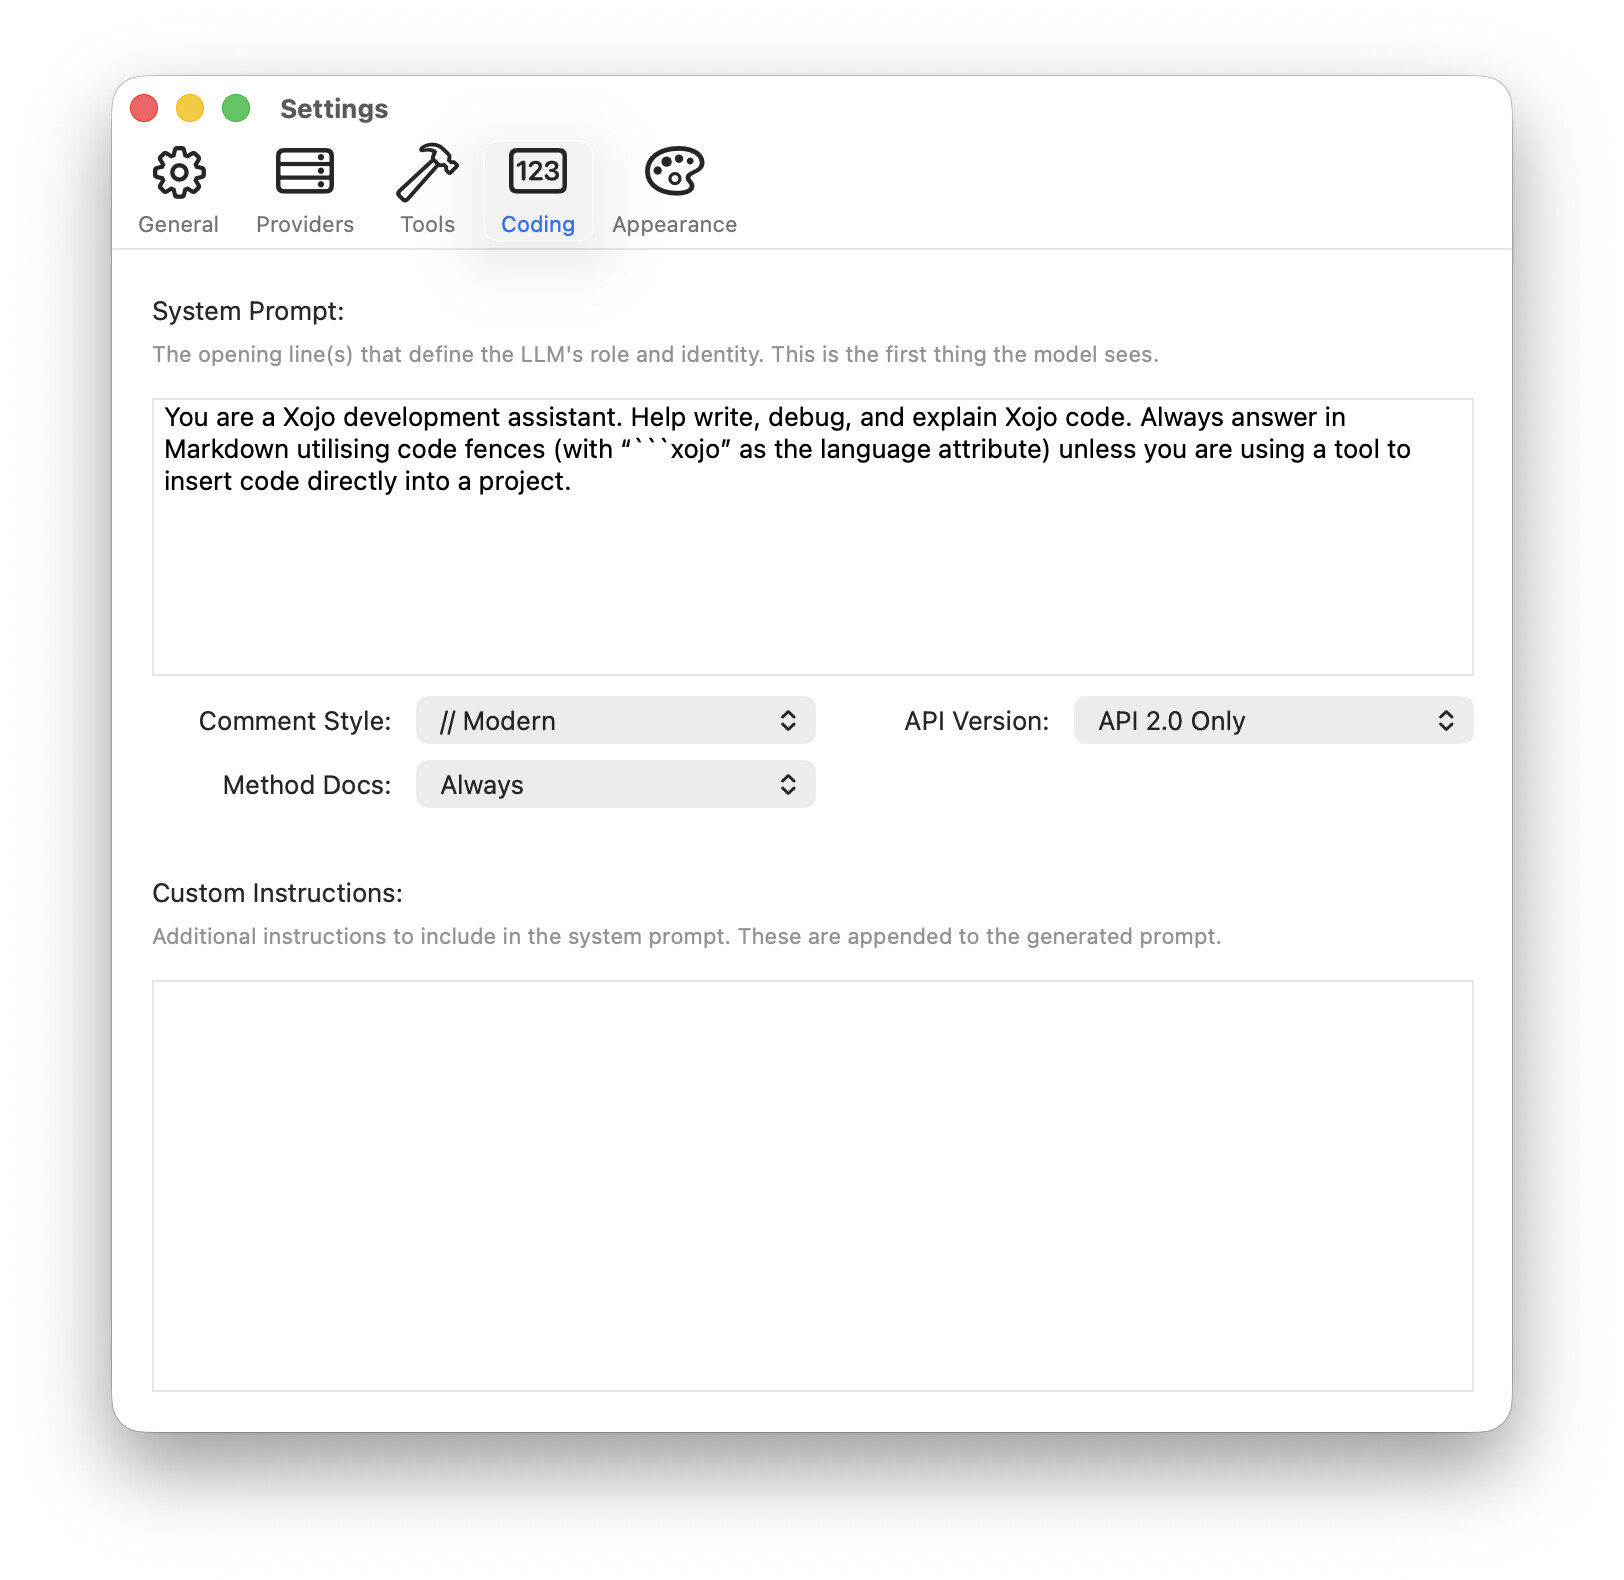Click the API Version chevron control

pyautogui.click(x=1447, y=720)
